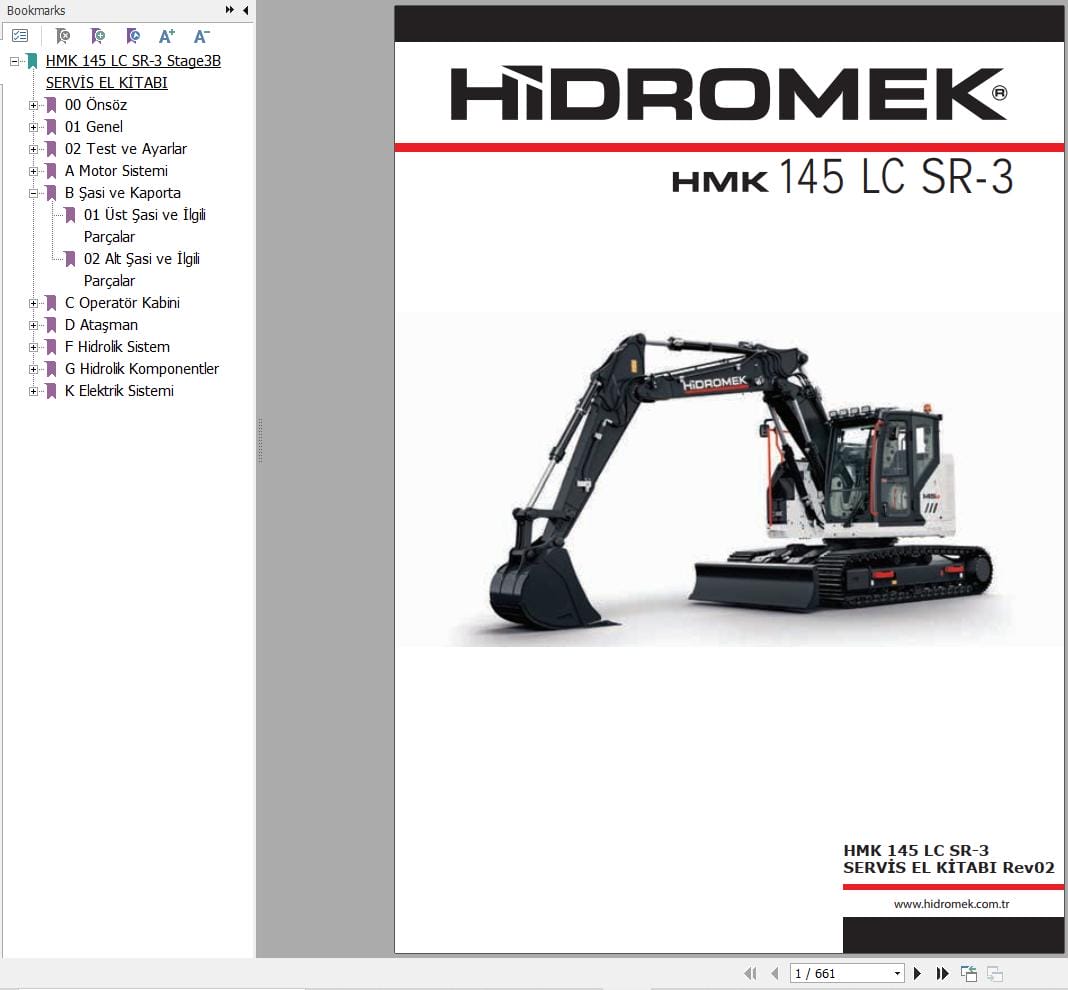This screenshot has width=1068, height=990.
Task: Collapse the B Şasi ve Kaporta bookmark
Action: pos(34,192)
